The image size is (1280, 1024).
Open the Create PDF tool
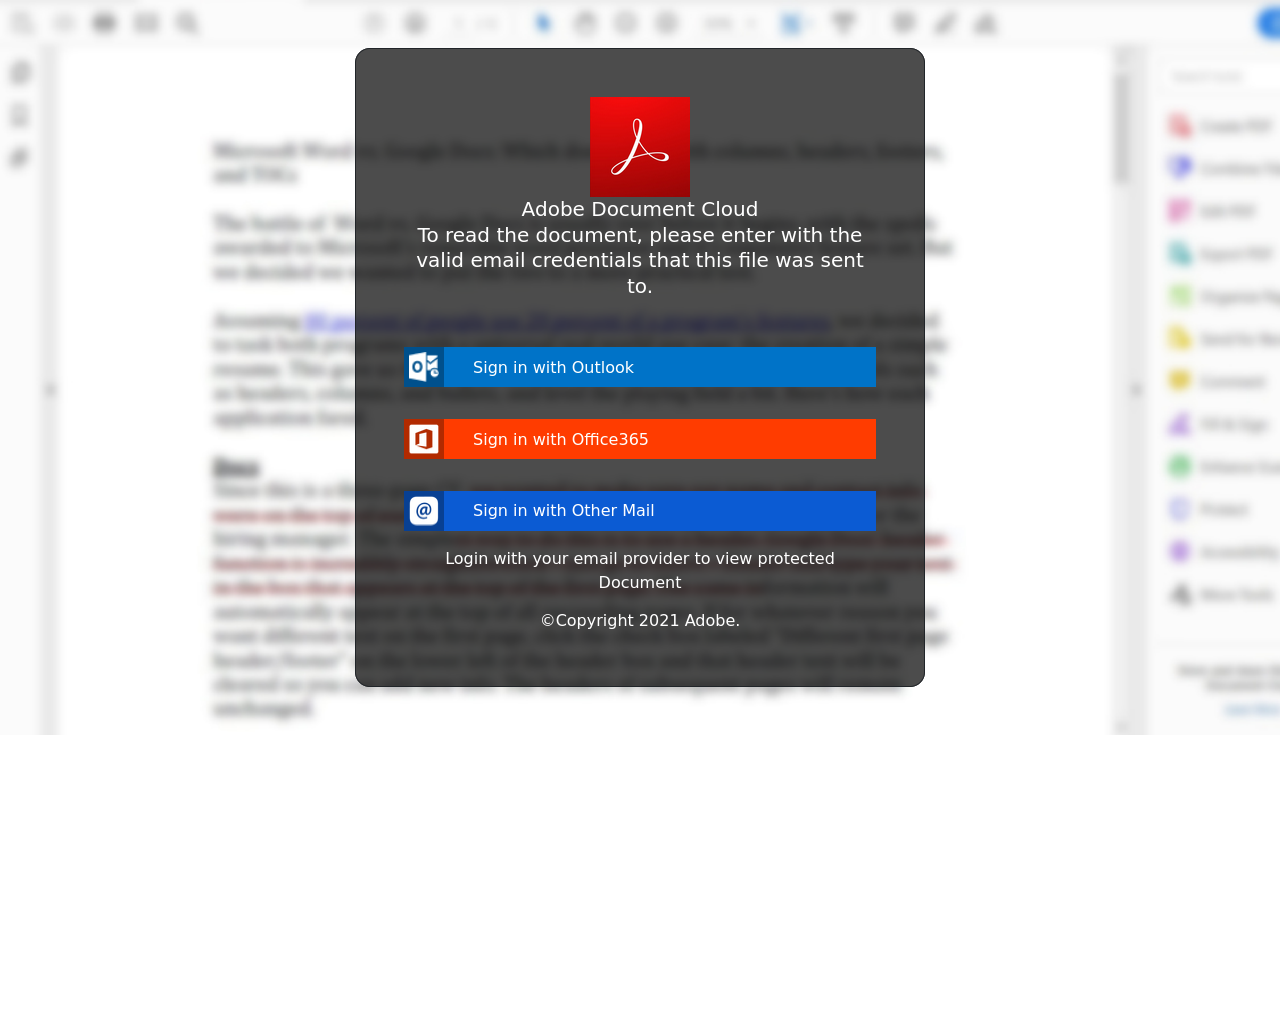click(x=1222, y=126)
